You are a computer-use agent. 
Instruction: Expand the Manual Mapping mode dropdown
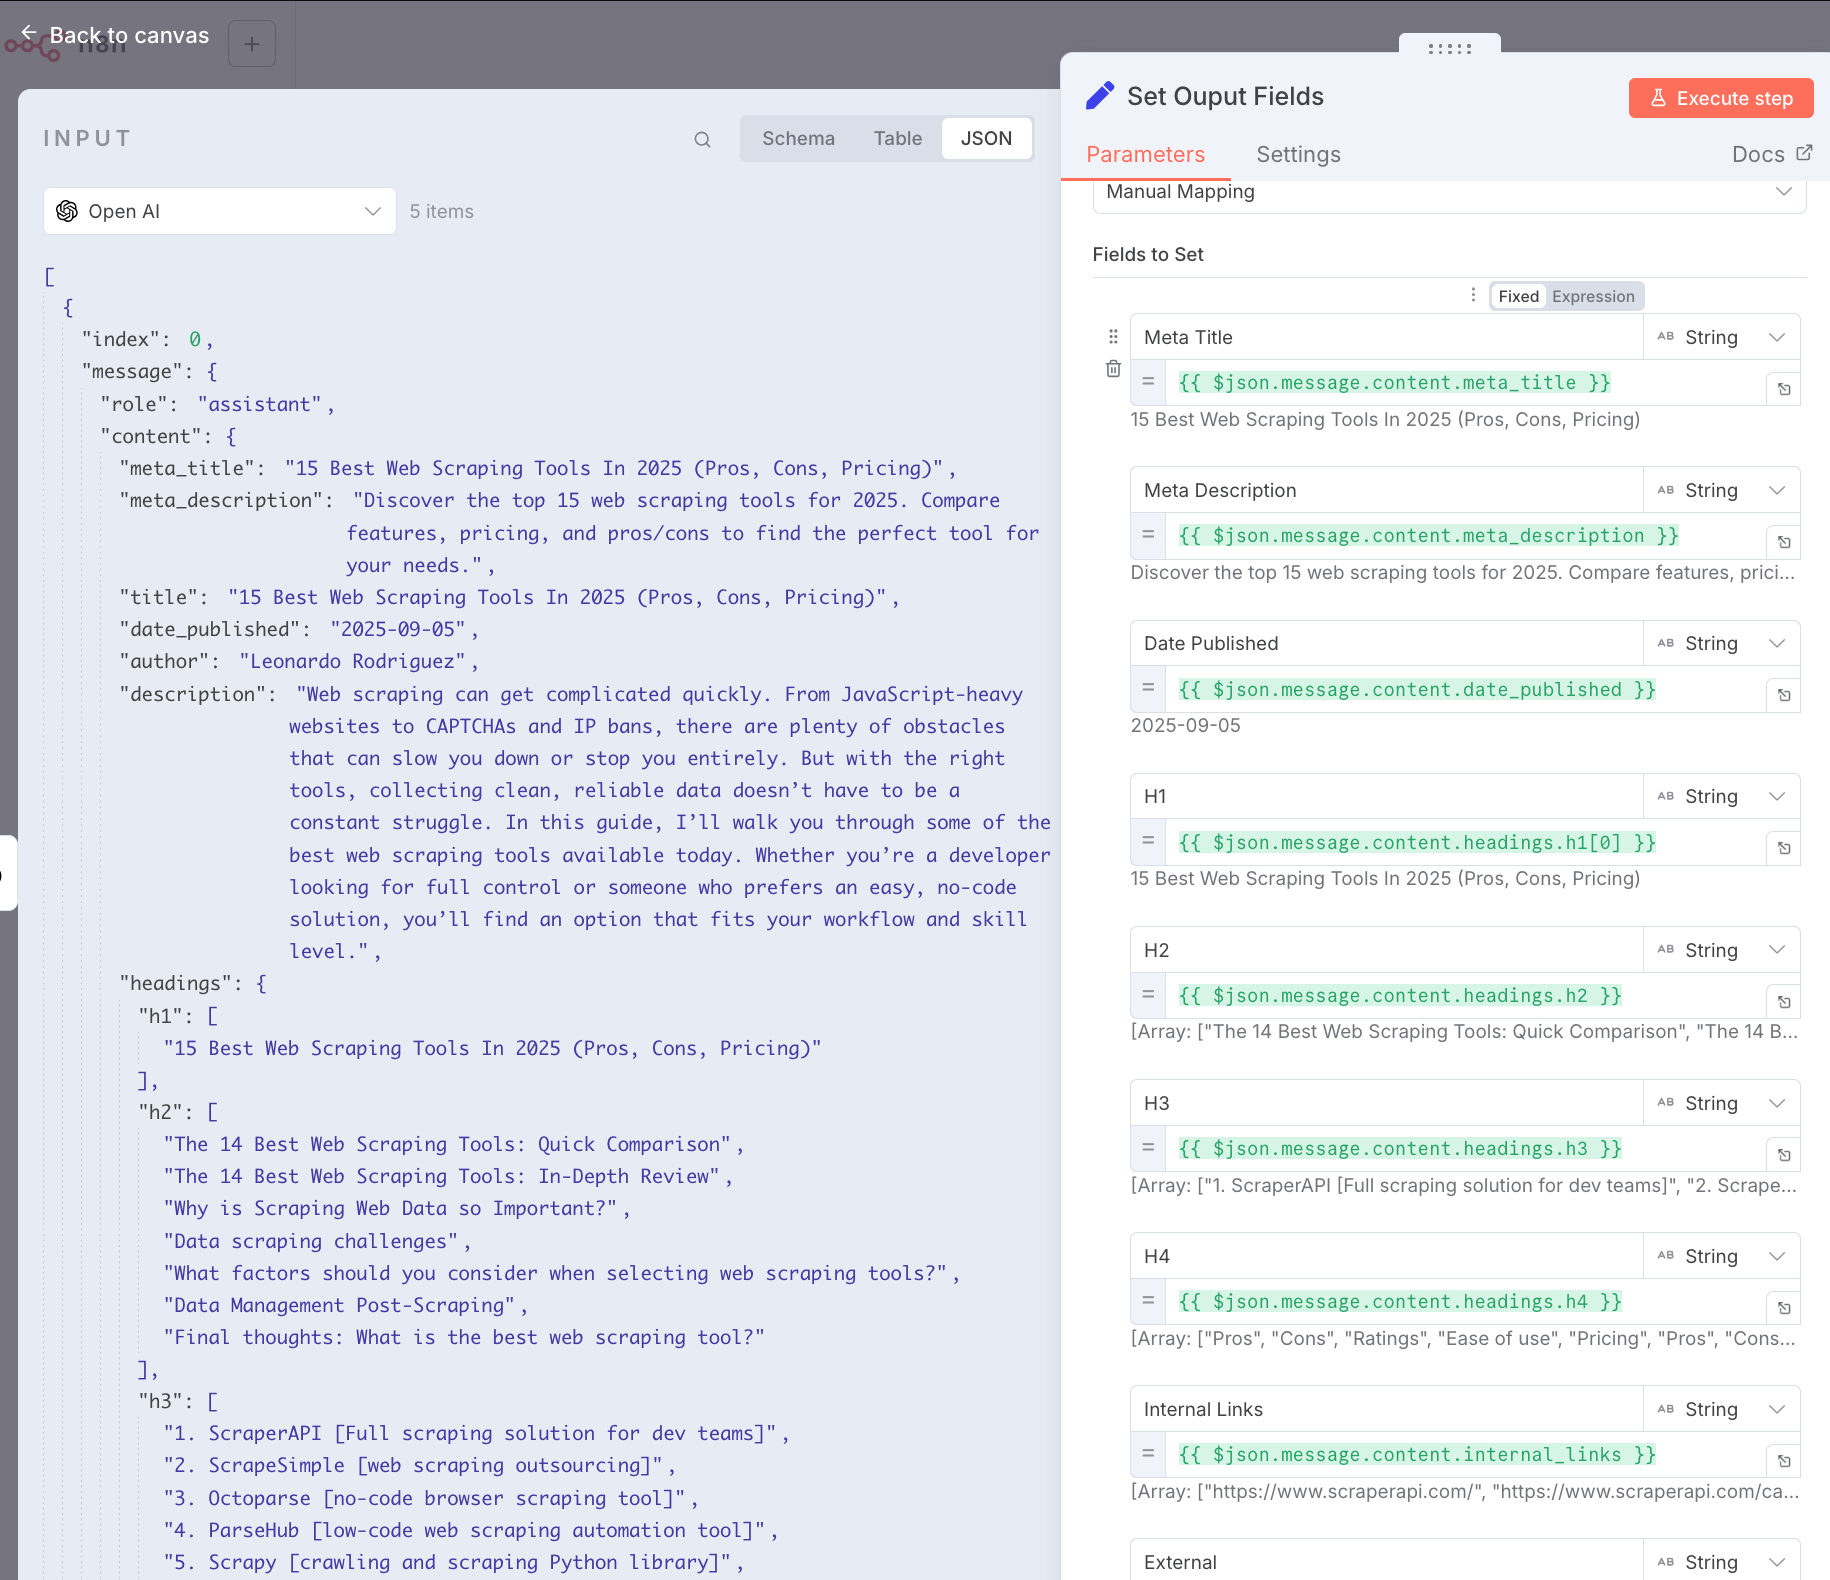point(1448,192)
